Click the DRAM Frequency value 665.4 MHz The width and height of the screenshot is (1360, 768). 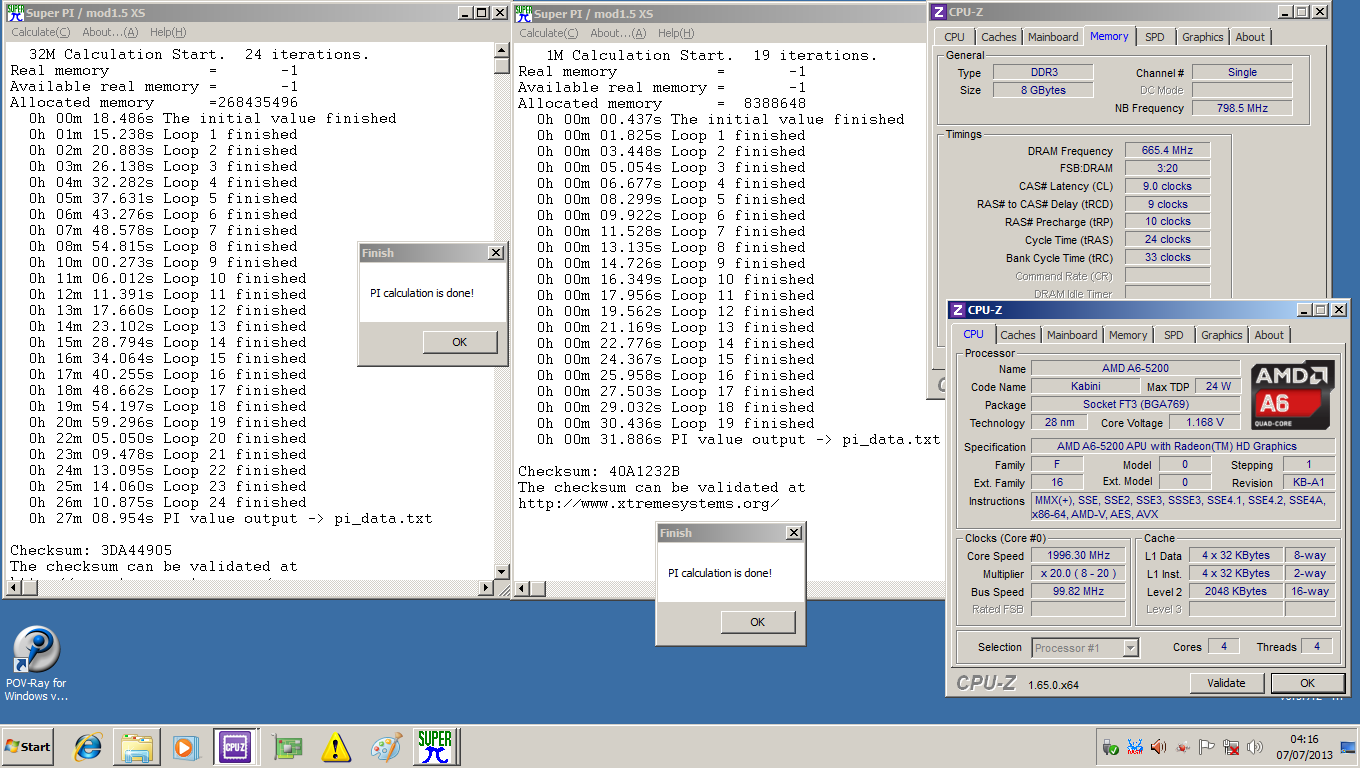1167,150
